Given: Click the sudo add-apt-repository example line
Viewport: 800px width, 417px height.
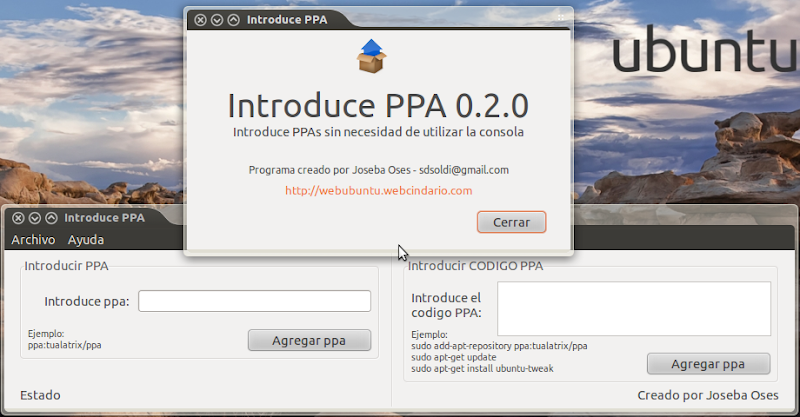Looking at the screenshot, I should point(499,346).
